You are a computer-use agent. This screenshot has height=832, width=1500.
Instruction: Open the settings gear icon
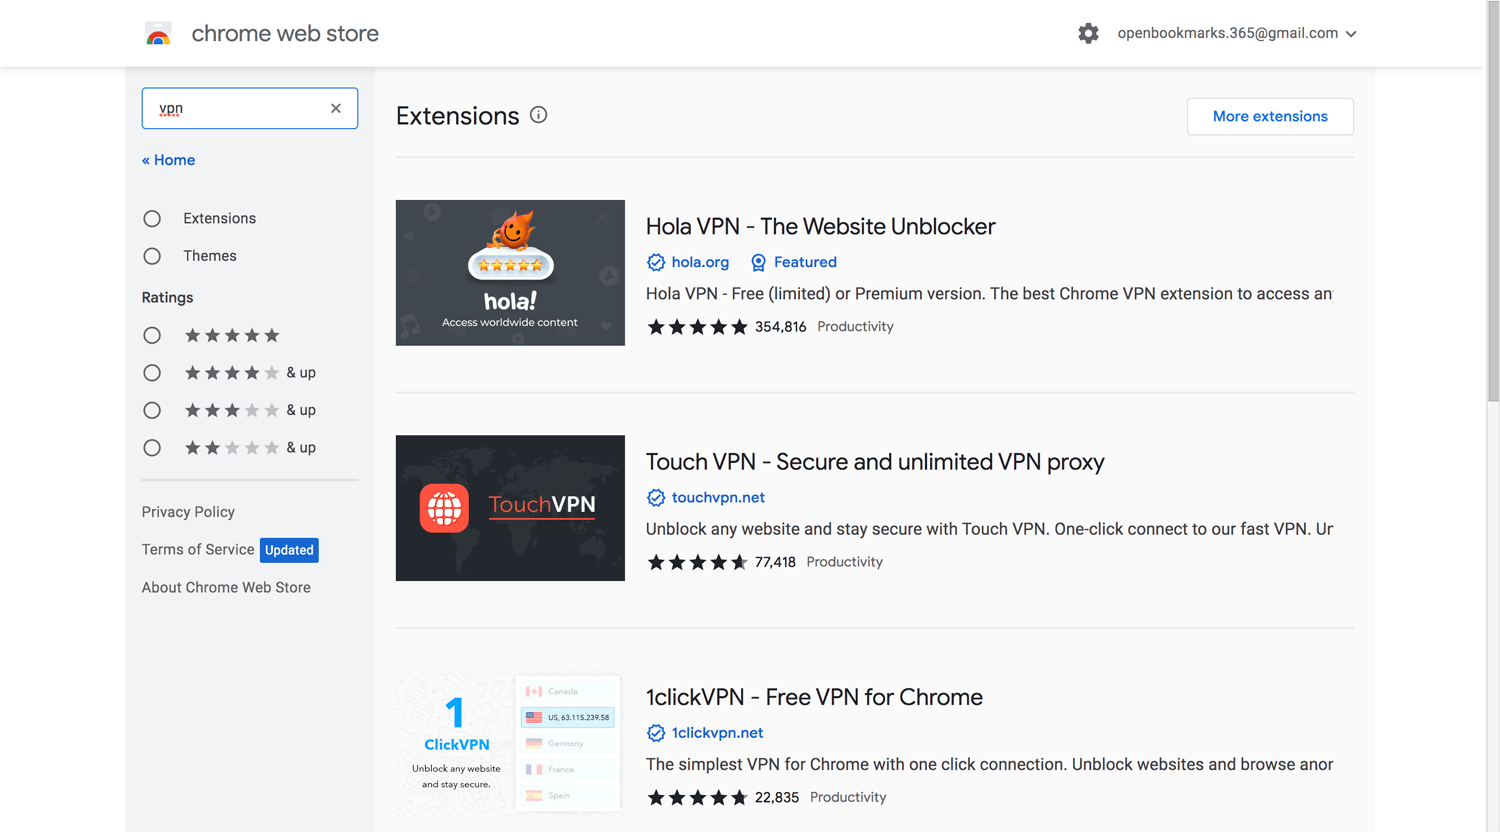[1088, 33]
